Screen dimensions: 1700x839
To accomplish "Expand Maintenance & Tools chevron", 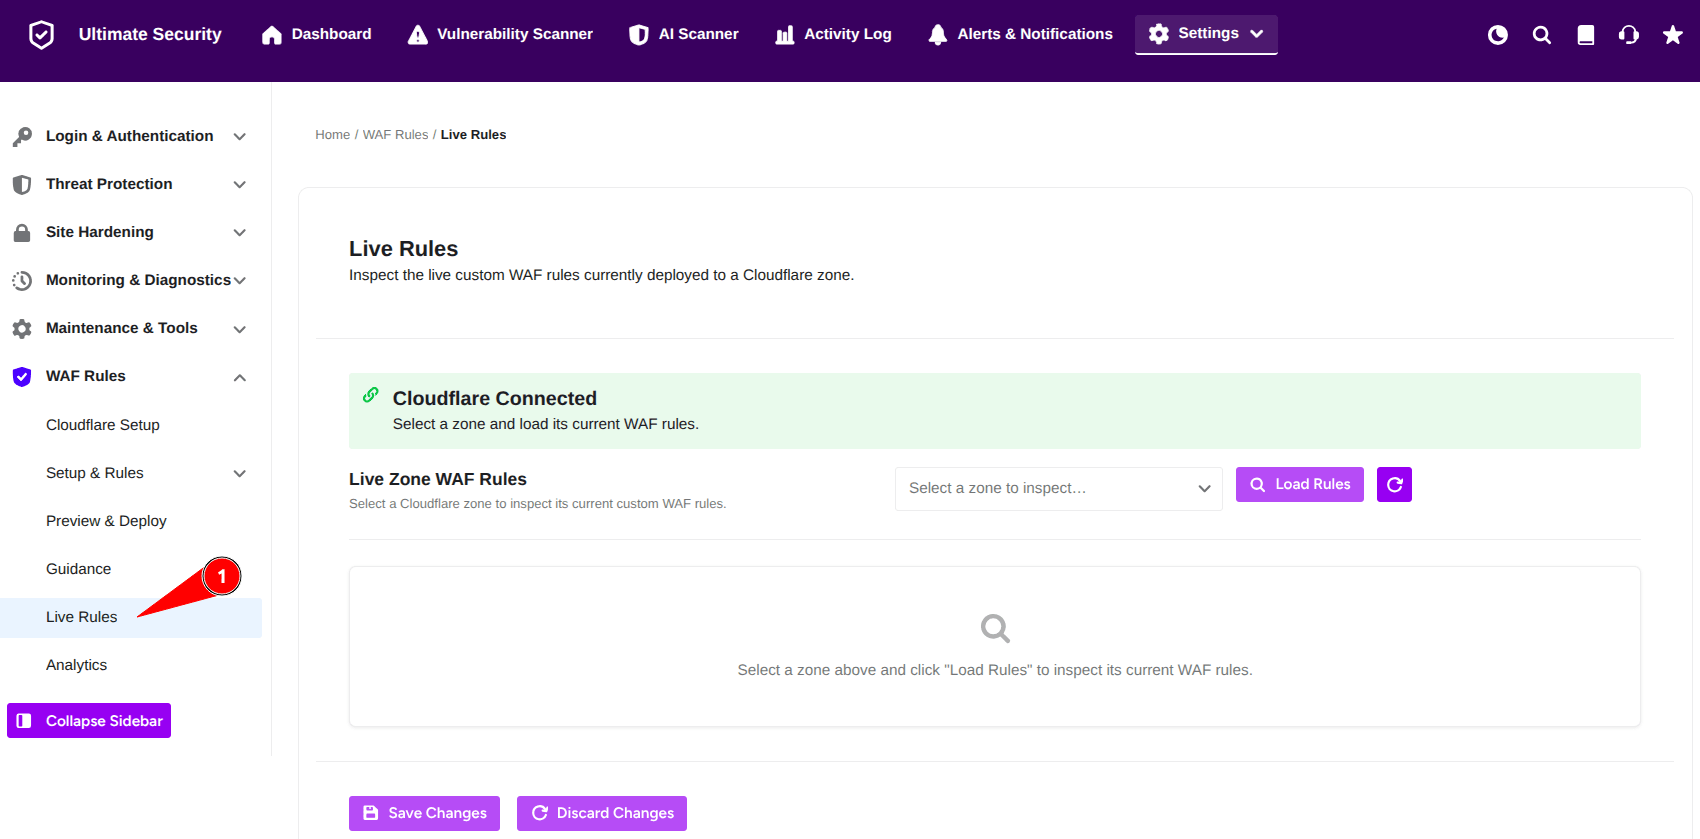I will tap(240, 329).
